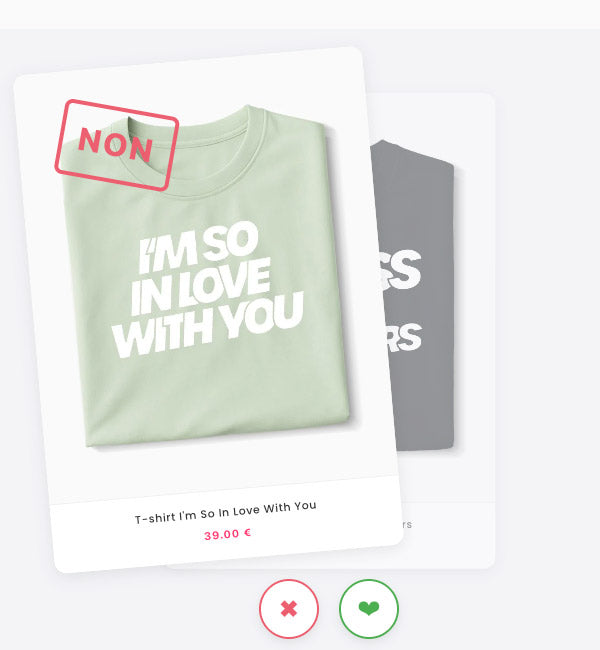
Task: Open the T-shirt I'm So In Love With You title
Action: 226,512
